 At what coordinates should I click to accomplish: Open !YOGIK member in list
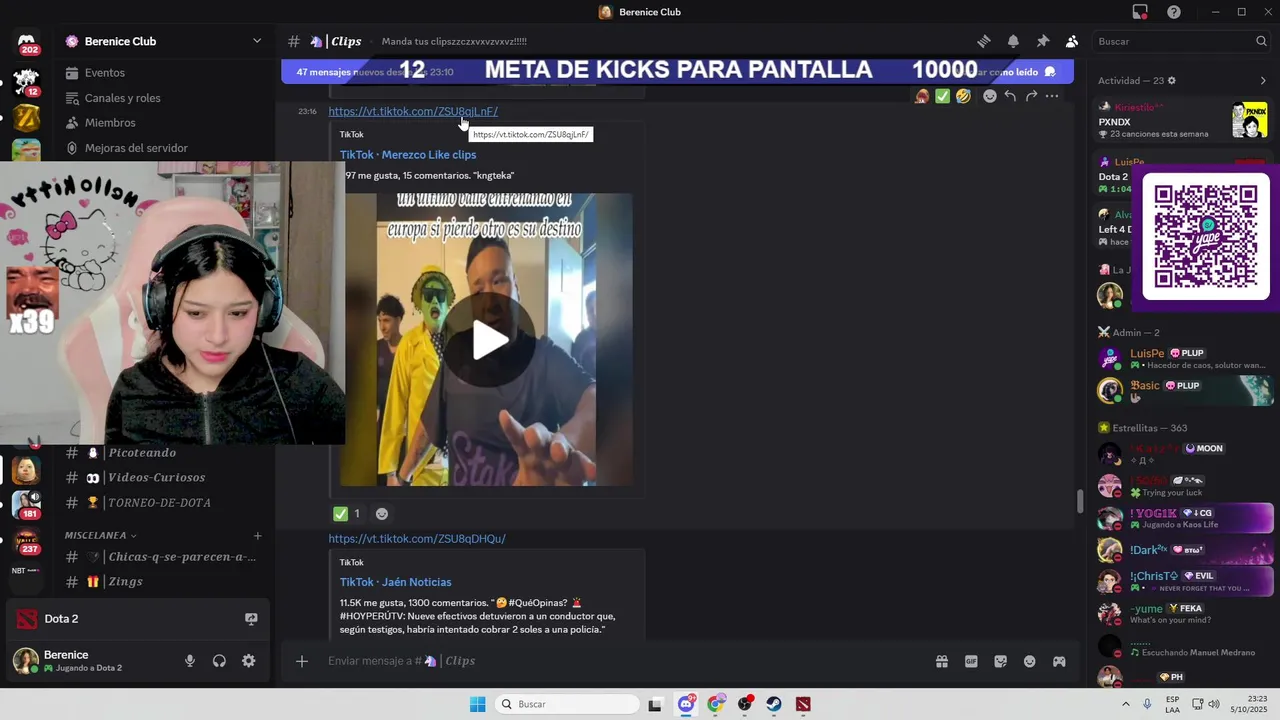(1183, 519)
